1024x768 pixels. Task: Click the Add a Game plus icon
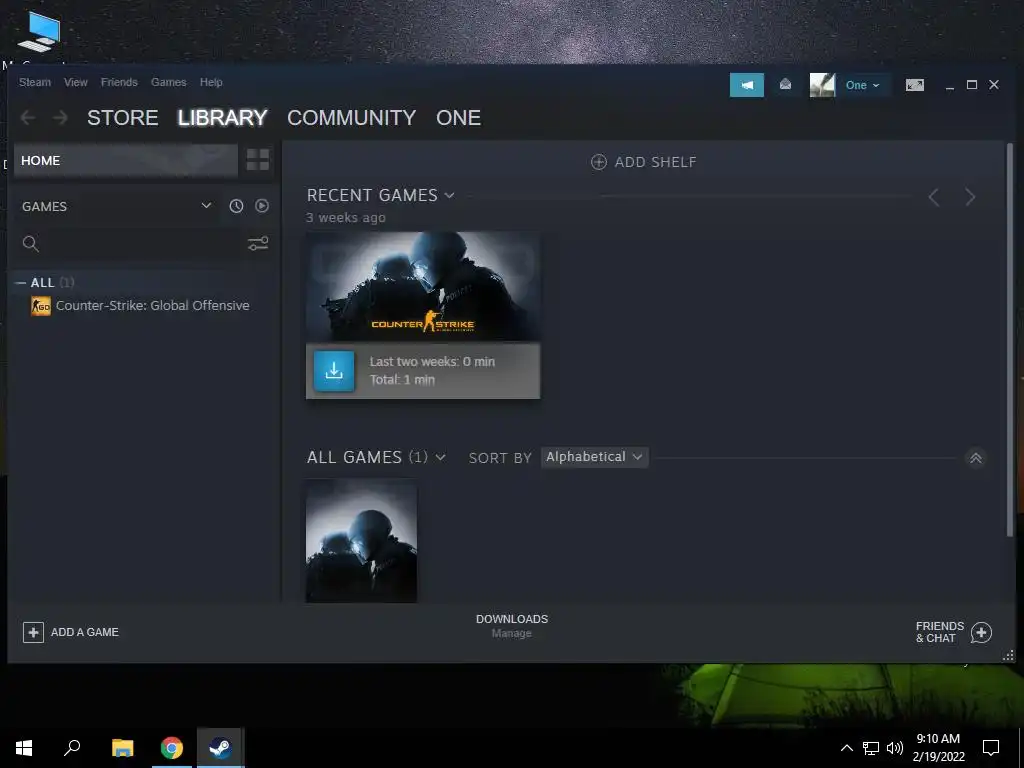(x=33, y=632)
